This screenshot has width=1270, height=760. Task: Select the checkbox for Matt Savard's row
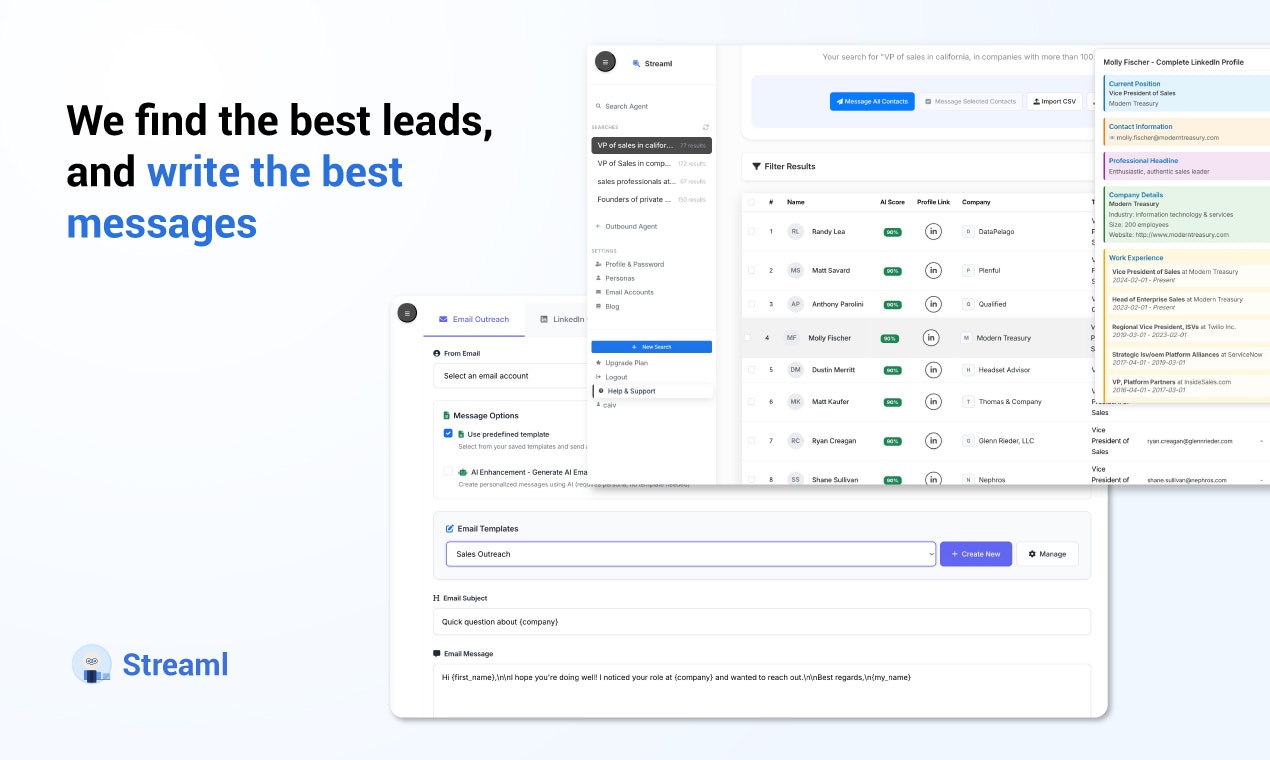[x=751, y=270]
